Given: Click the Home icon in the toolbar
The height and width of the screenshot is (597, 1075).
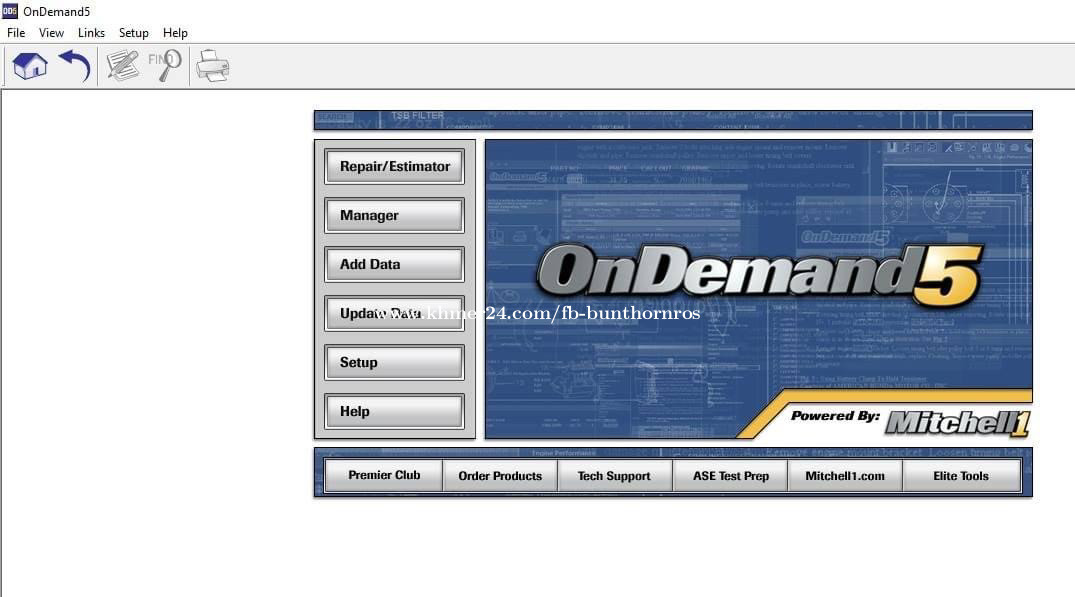Looking at the screenshot, I should 30,66.
